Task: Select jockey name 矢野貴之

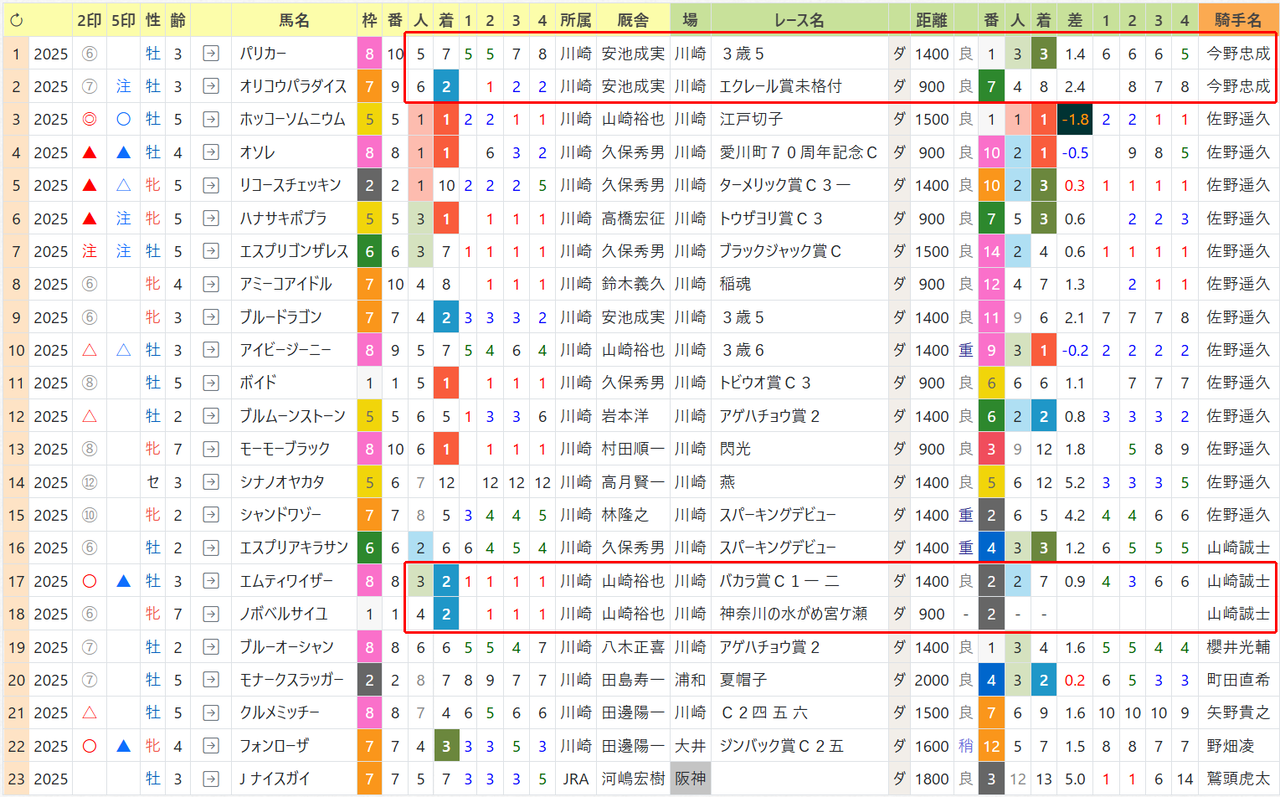Action: pos(1239,713)
